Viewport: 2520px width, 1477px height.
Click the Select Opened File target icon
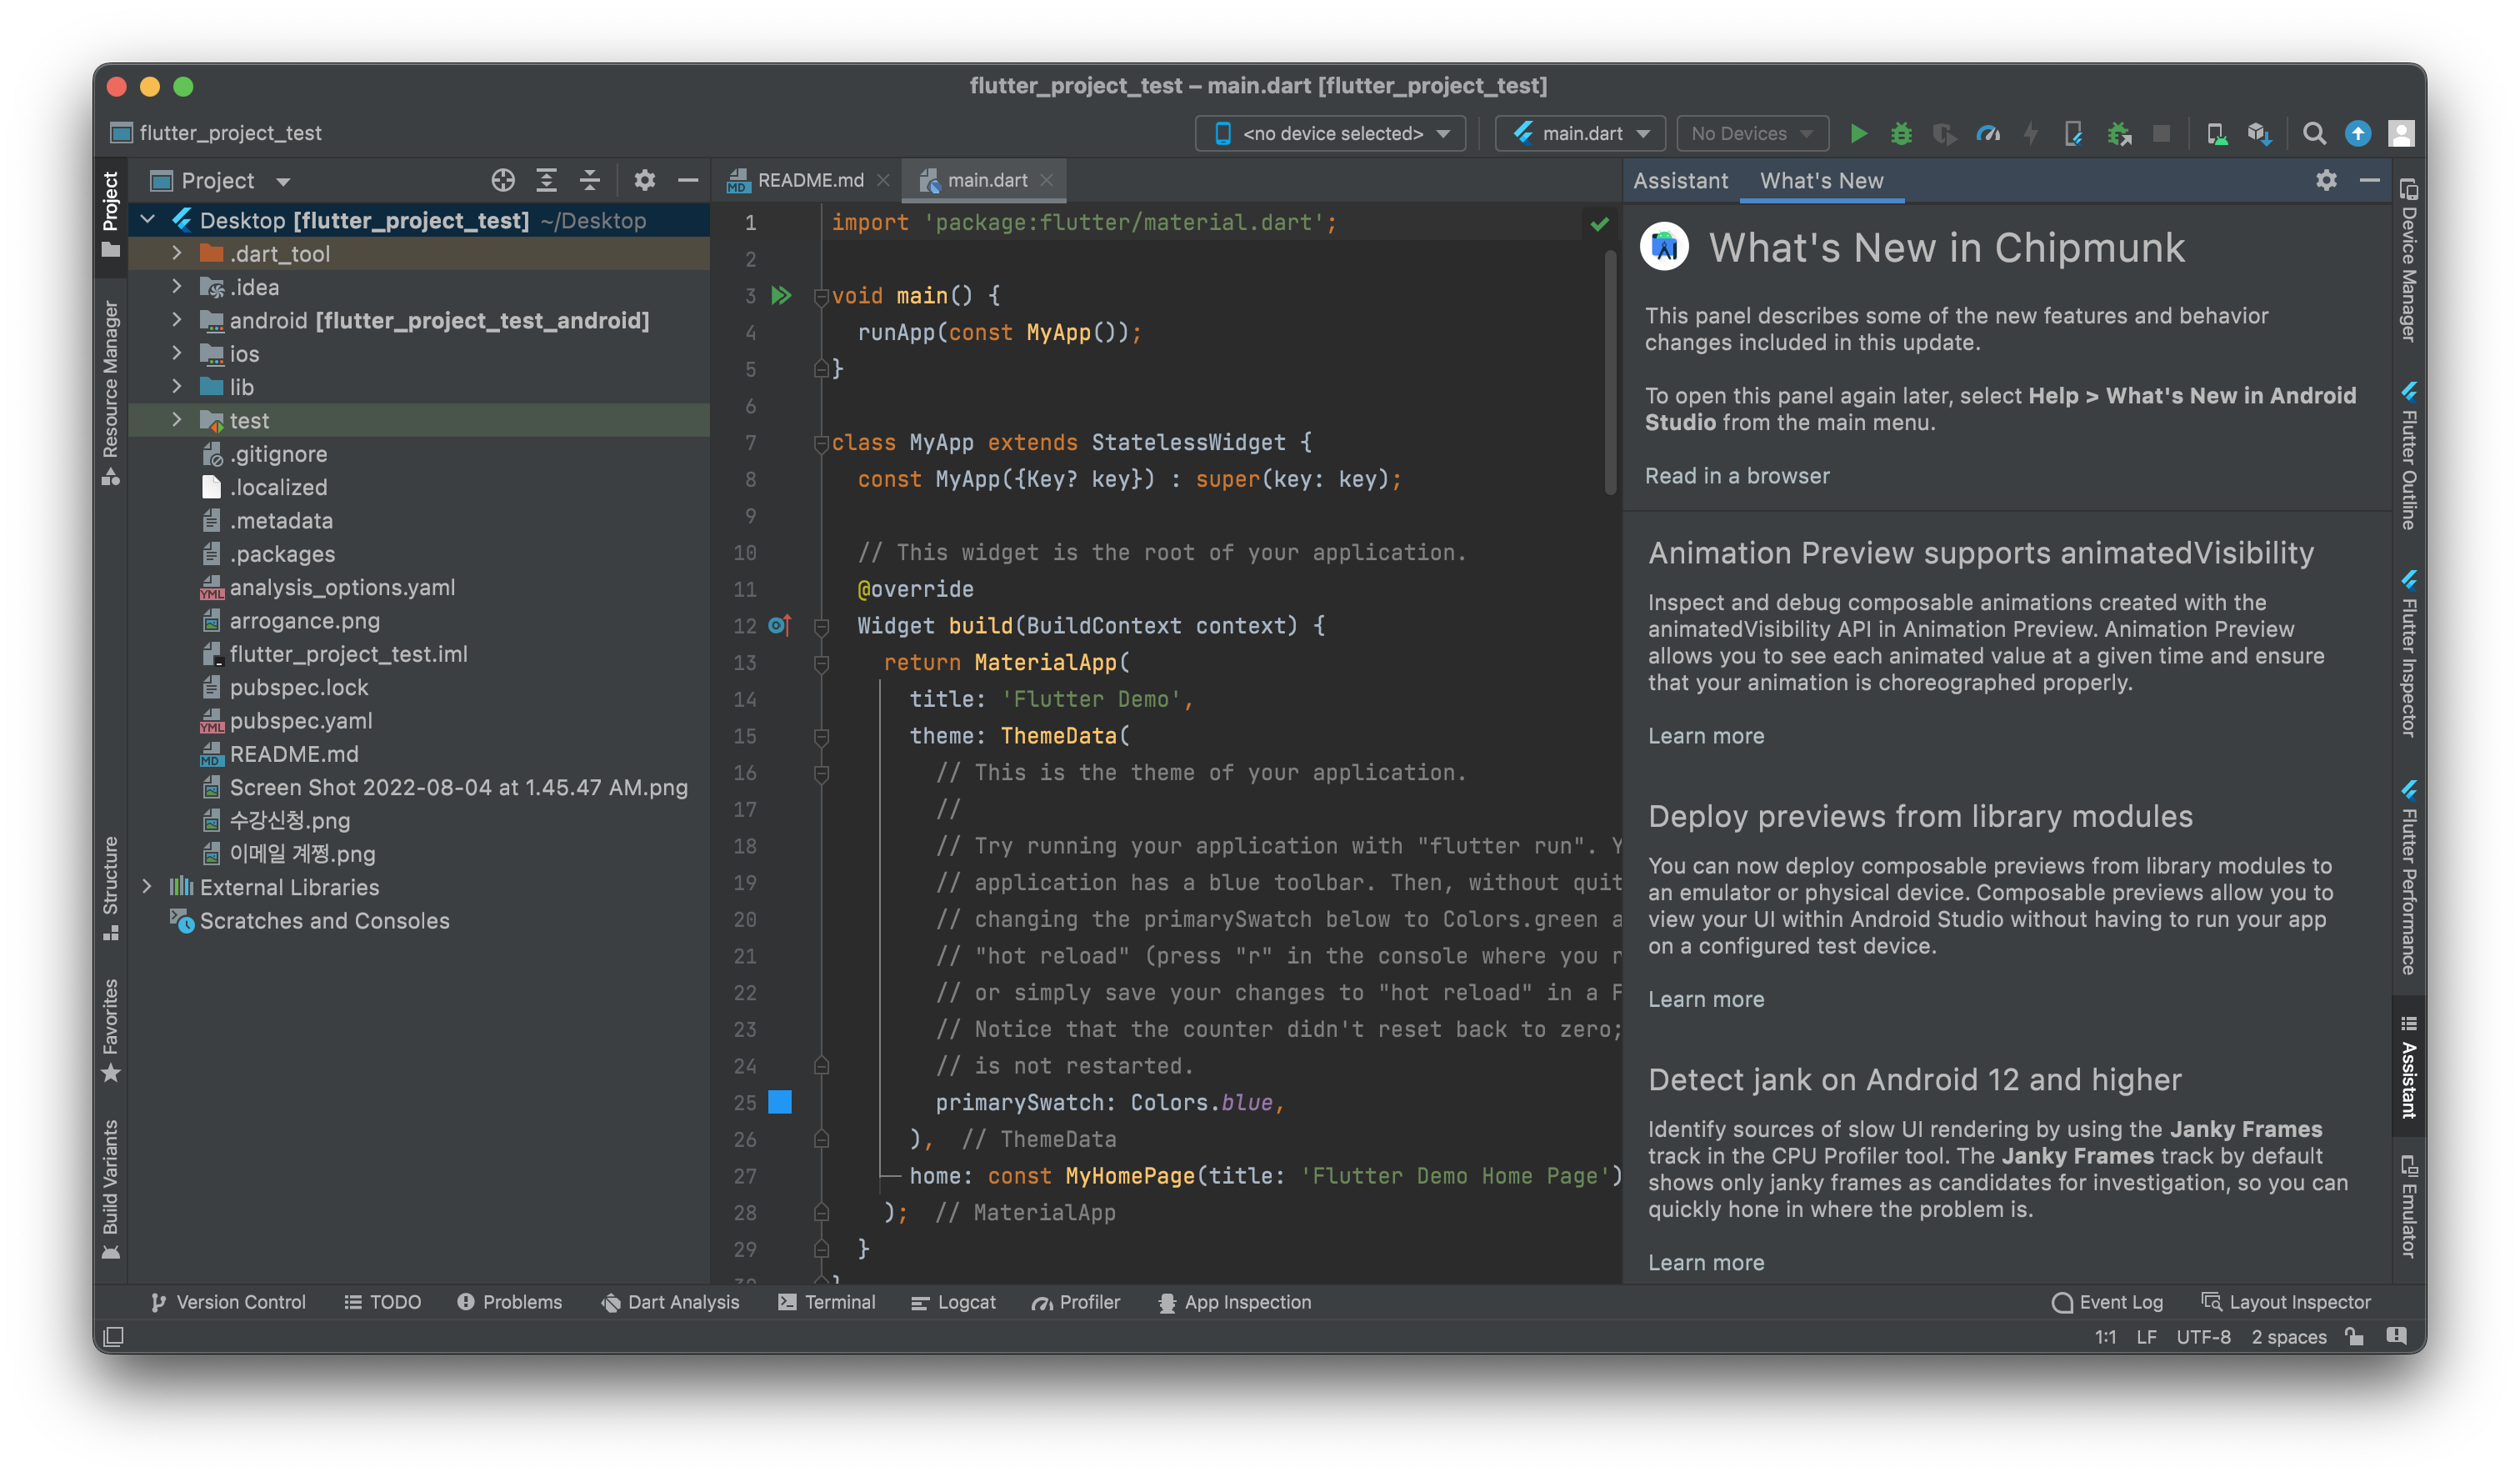click(503, 180)
